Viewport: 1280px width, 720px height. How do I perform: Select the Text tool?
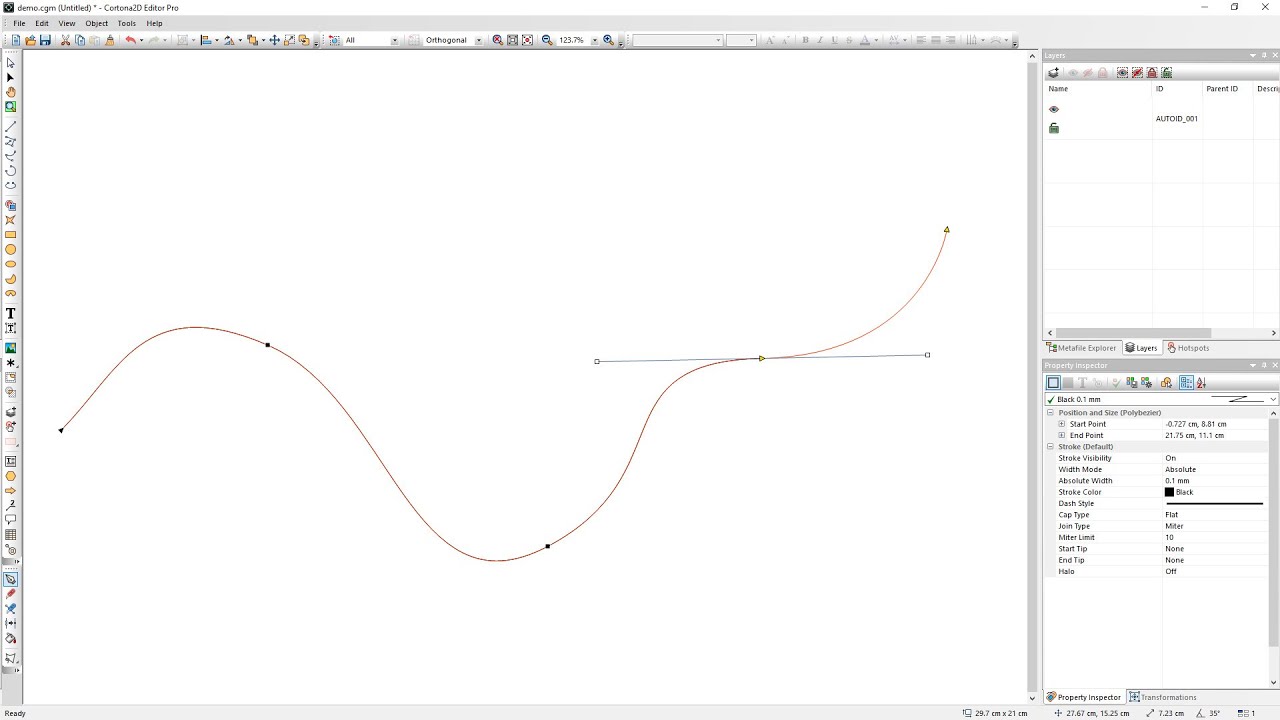[x=11, y=313]
